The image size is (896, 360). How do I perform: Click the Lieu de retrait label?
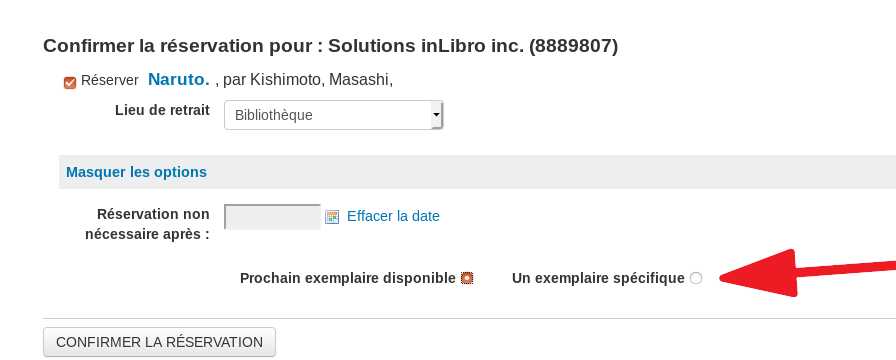[x=162, y=110]
